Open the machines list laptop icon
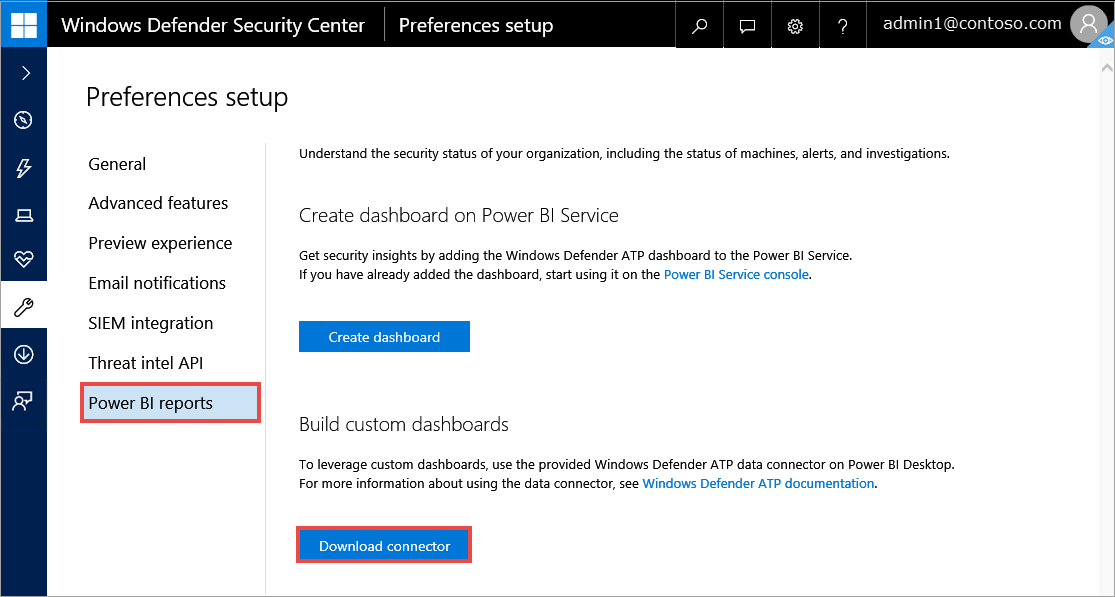 coord(23,215)
